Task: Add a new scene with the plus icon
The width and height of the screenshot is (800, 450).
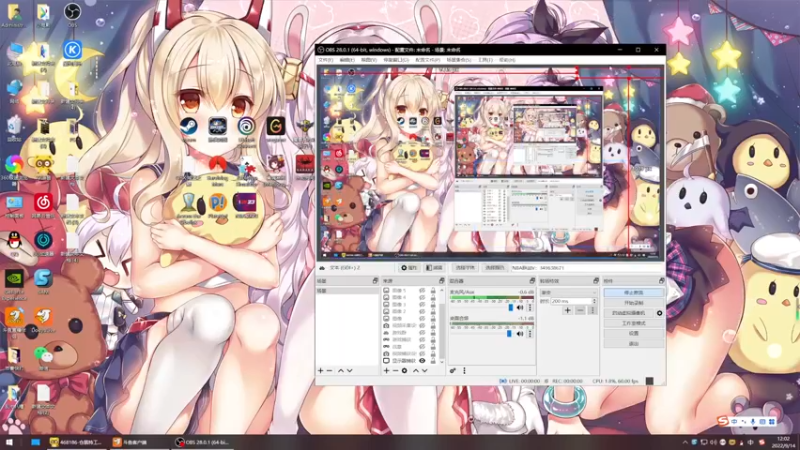Action: pos(320,370)
